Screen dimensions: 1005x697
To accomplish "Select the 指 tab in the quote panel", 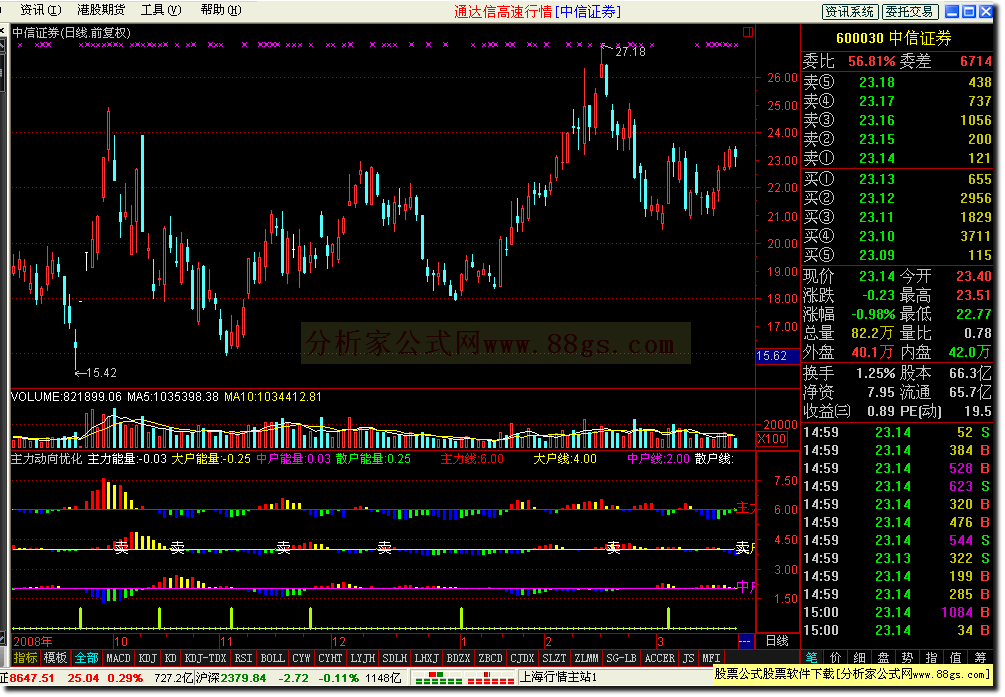I will point(932,658).
